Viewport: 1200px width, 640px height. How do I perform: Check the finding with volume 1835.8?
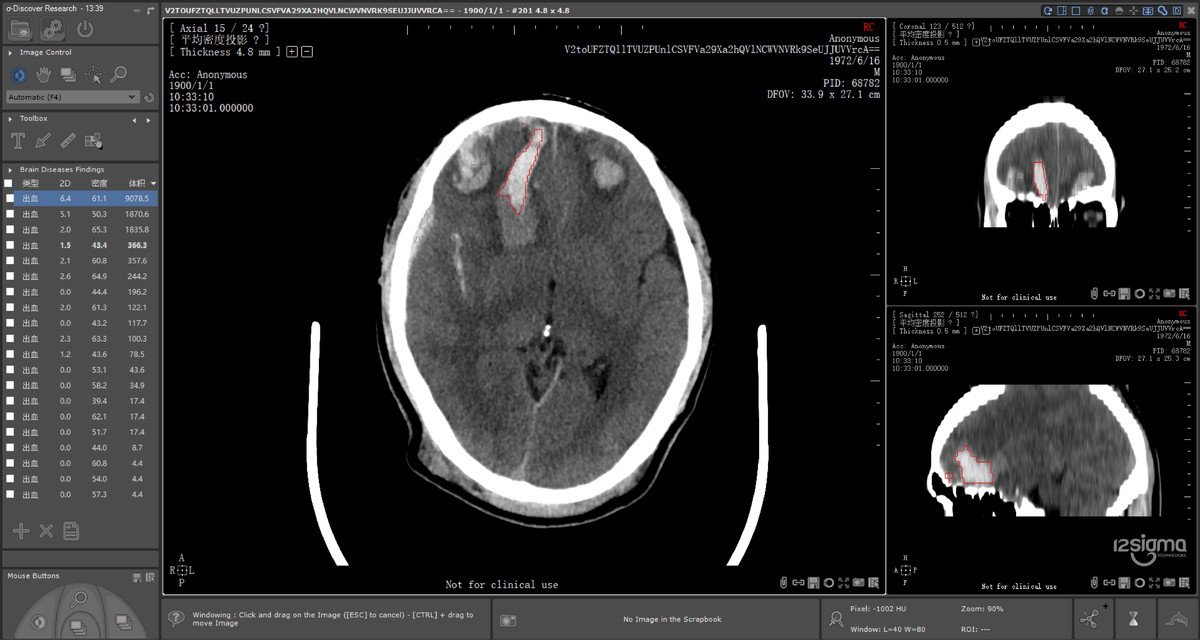[11, 230]
